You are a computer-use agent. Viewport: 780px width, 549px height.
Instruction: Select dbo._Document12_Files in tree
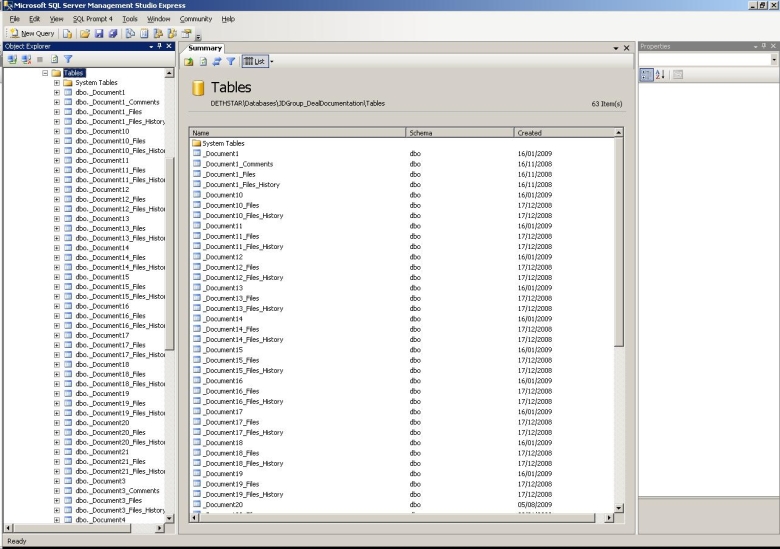pos(110,199)
